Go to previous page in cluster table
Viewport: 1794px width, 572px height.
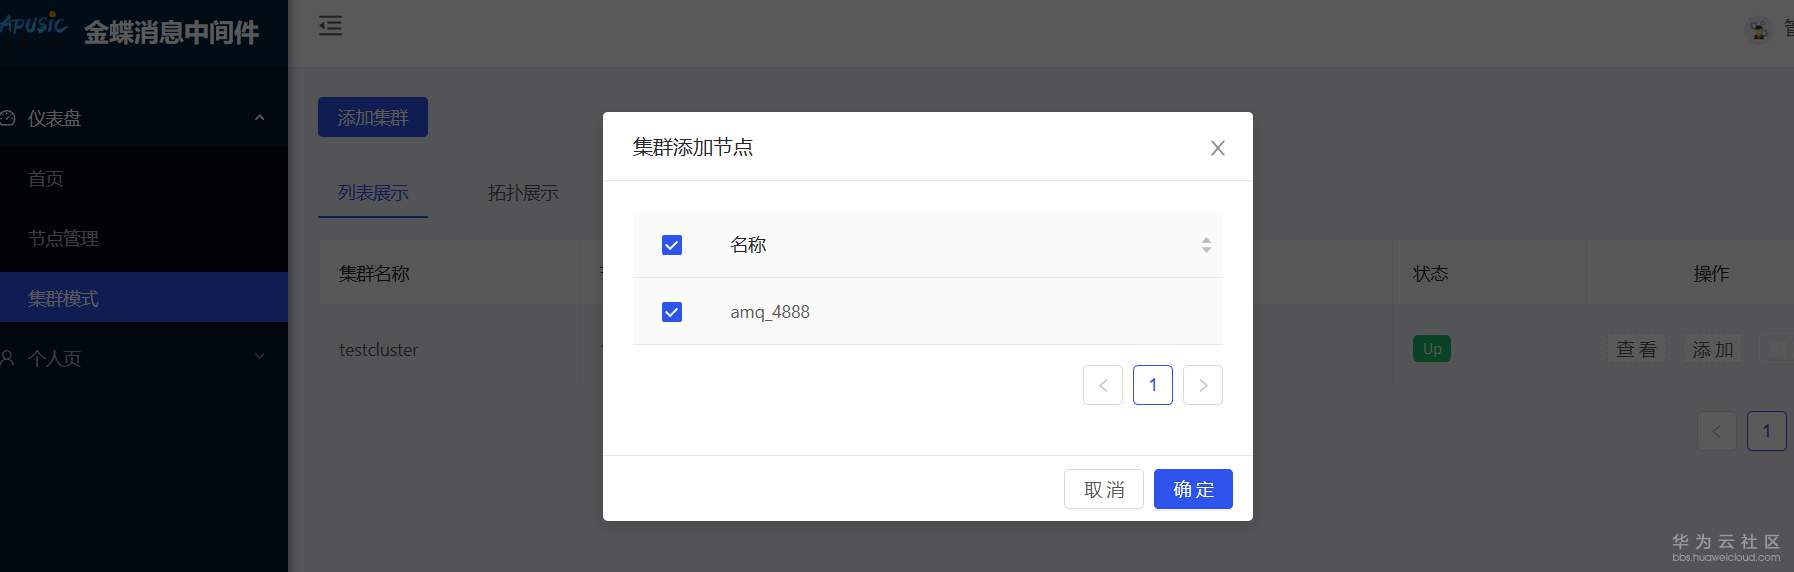click(1717, 431)
